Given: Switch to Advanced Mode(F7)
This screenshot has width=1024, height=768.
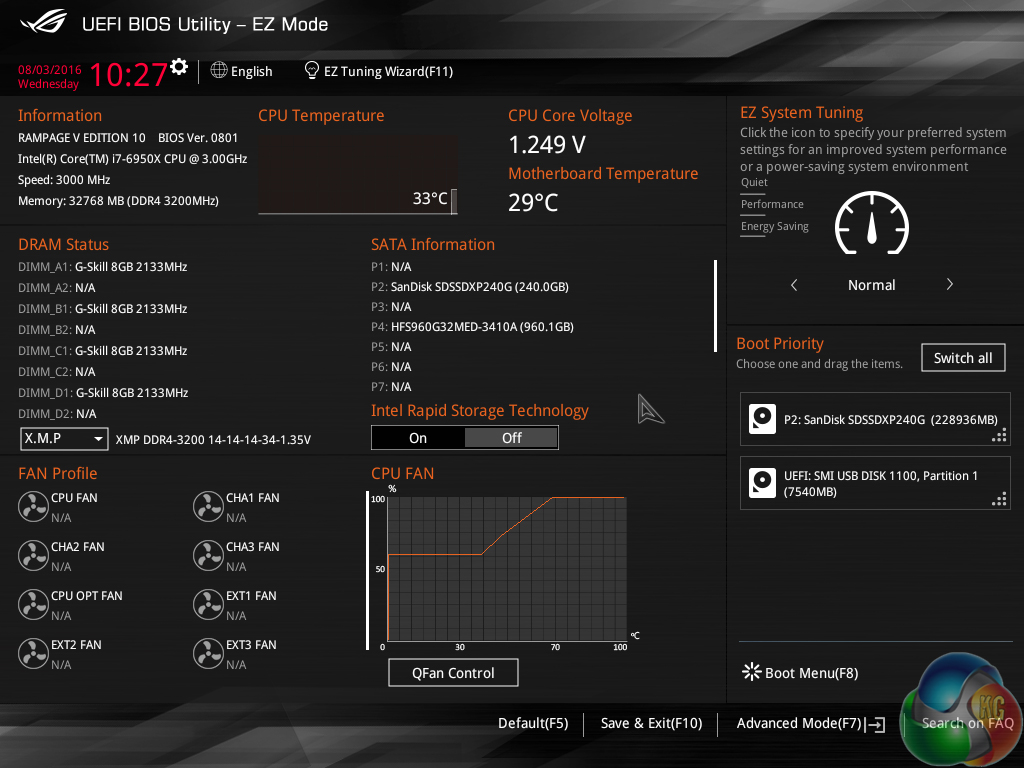Looking at the screenshot, I should 799,724.
